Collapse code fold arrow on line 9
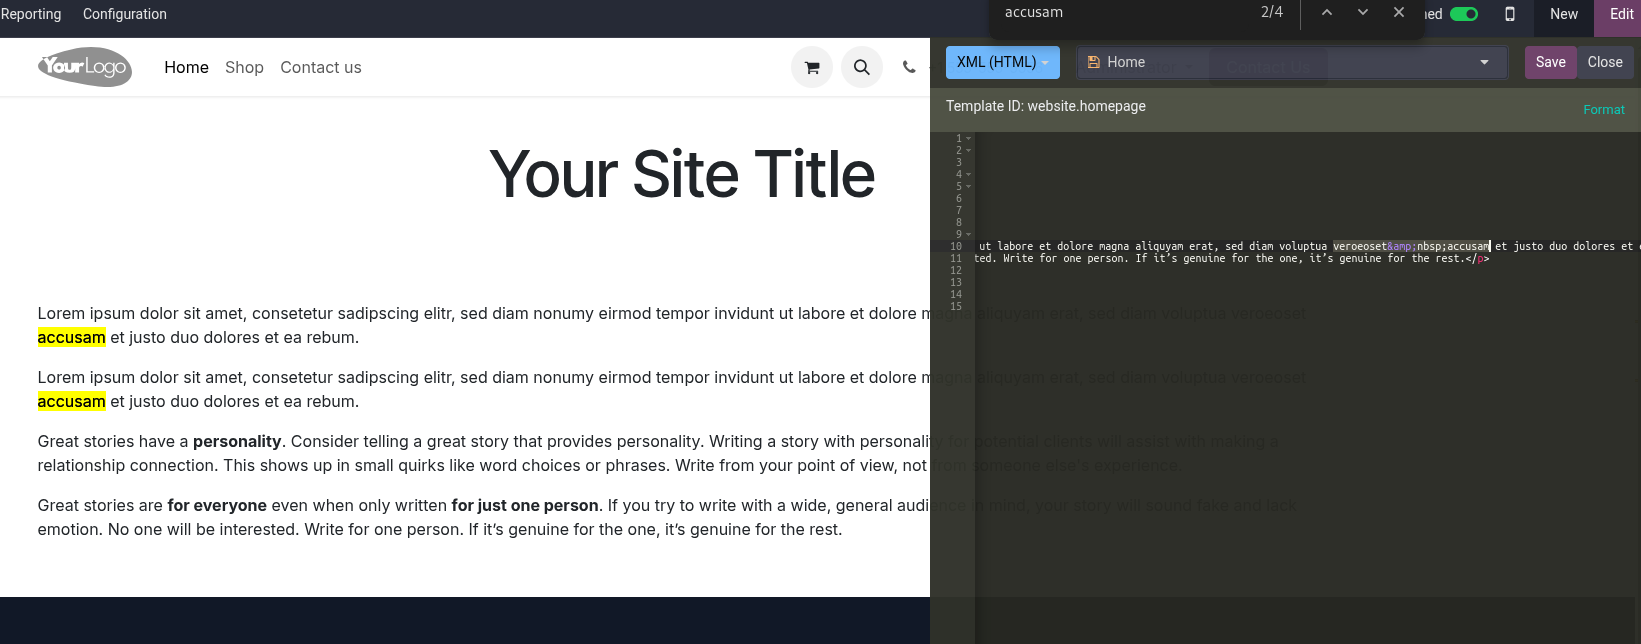This screenshot has height=644, width=1641. [x=969, y=235]
